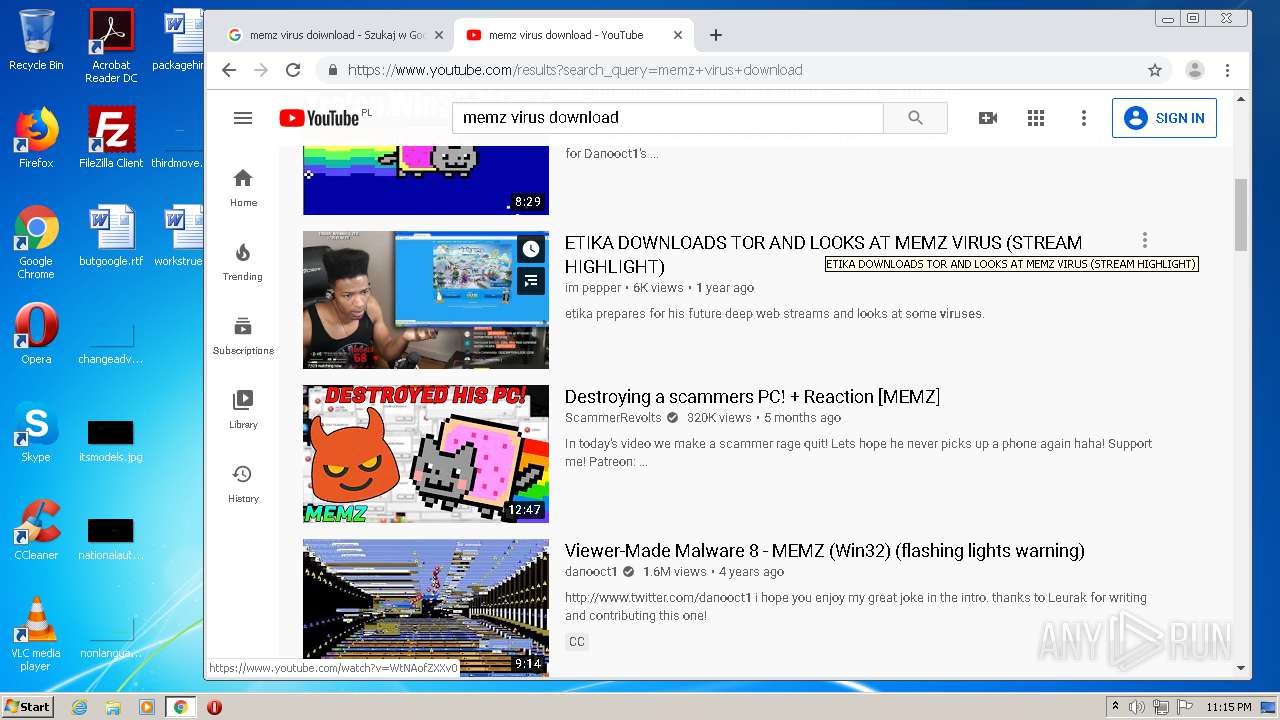
Task: Click Opera taskbar icon
Action: (x=214, y=707)
